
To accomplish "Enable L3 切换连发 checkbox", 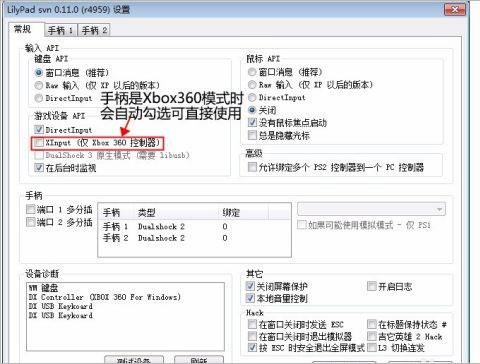I will 371,348.
